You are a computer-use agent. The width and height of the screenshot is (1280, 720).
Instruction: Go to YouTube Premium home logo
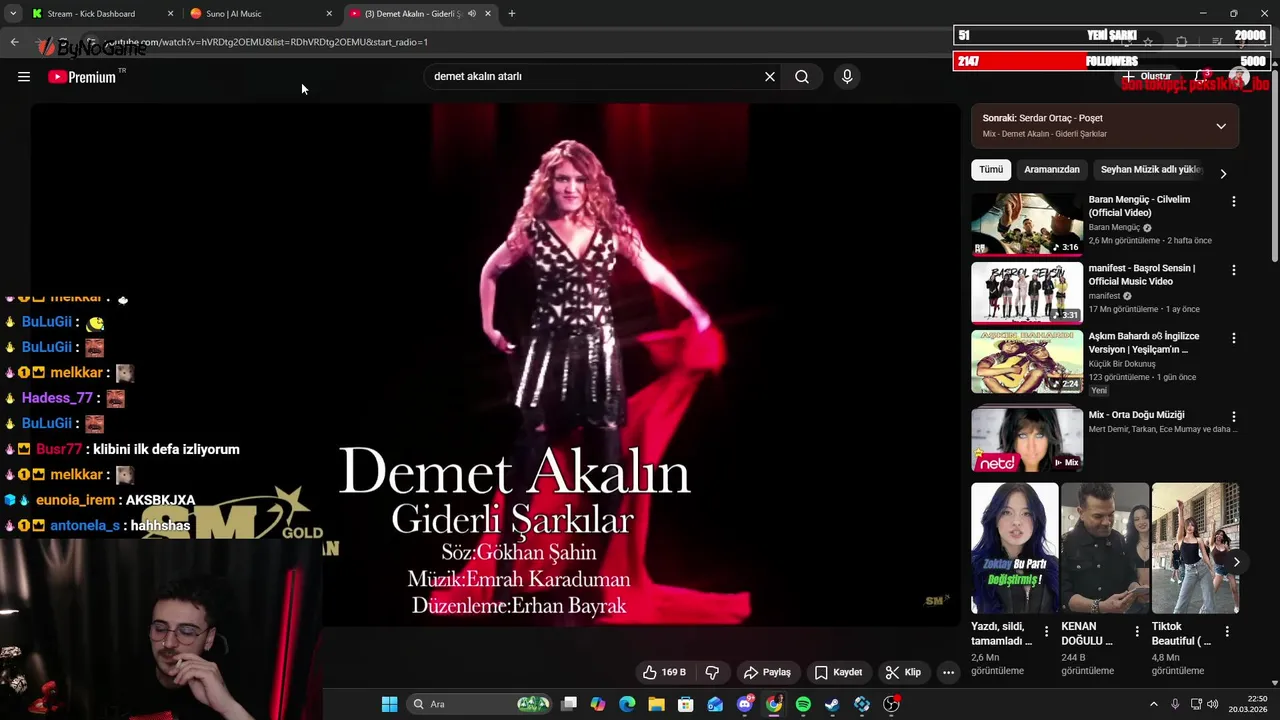coord(83,77)
